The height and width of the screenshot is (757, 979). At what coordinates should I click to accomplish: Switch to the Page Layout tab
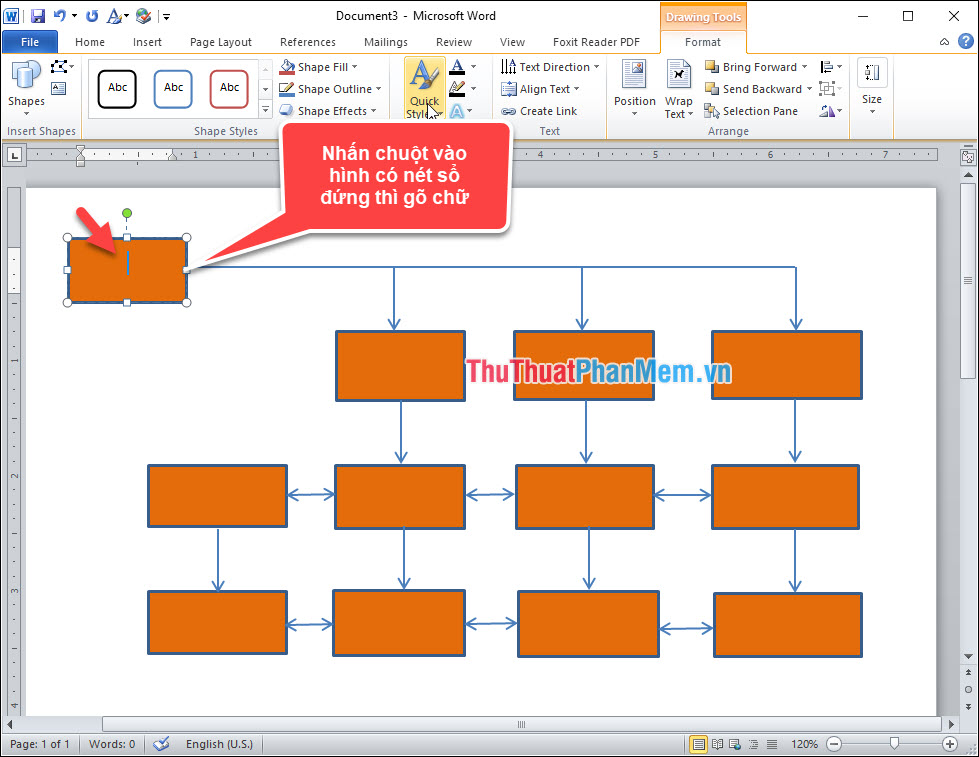point(220,42)
